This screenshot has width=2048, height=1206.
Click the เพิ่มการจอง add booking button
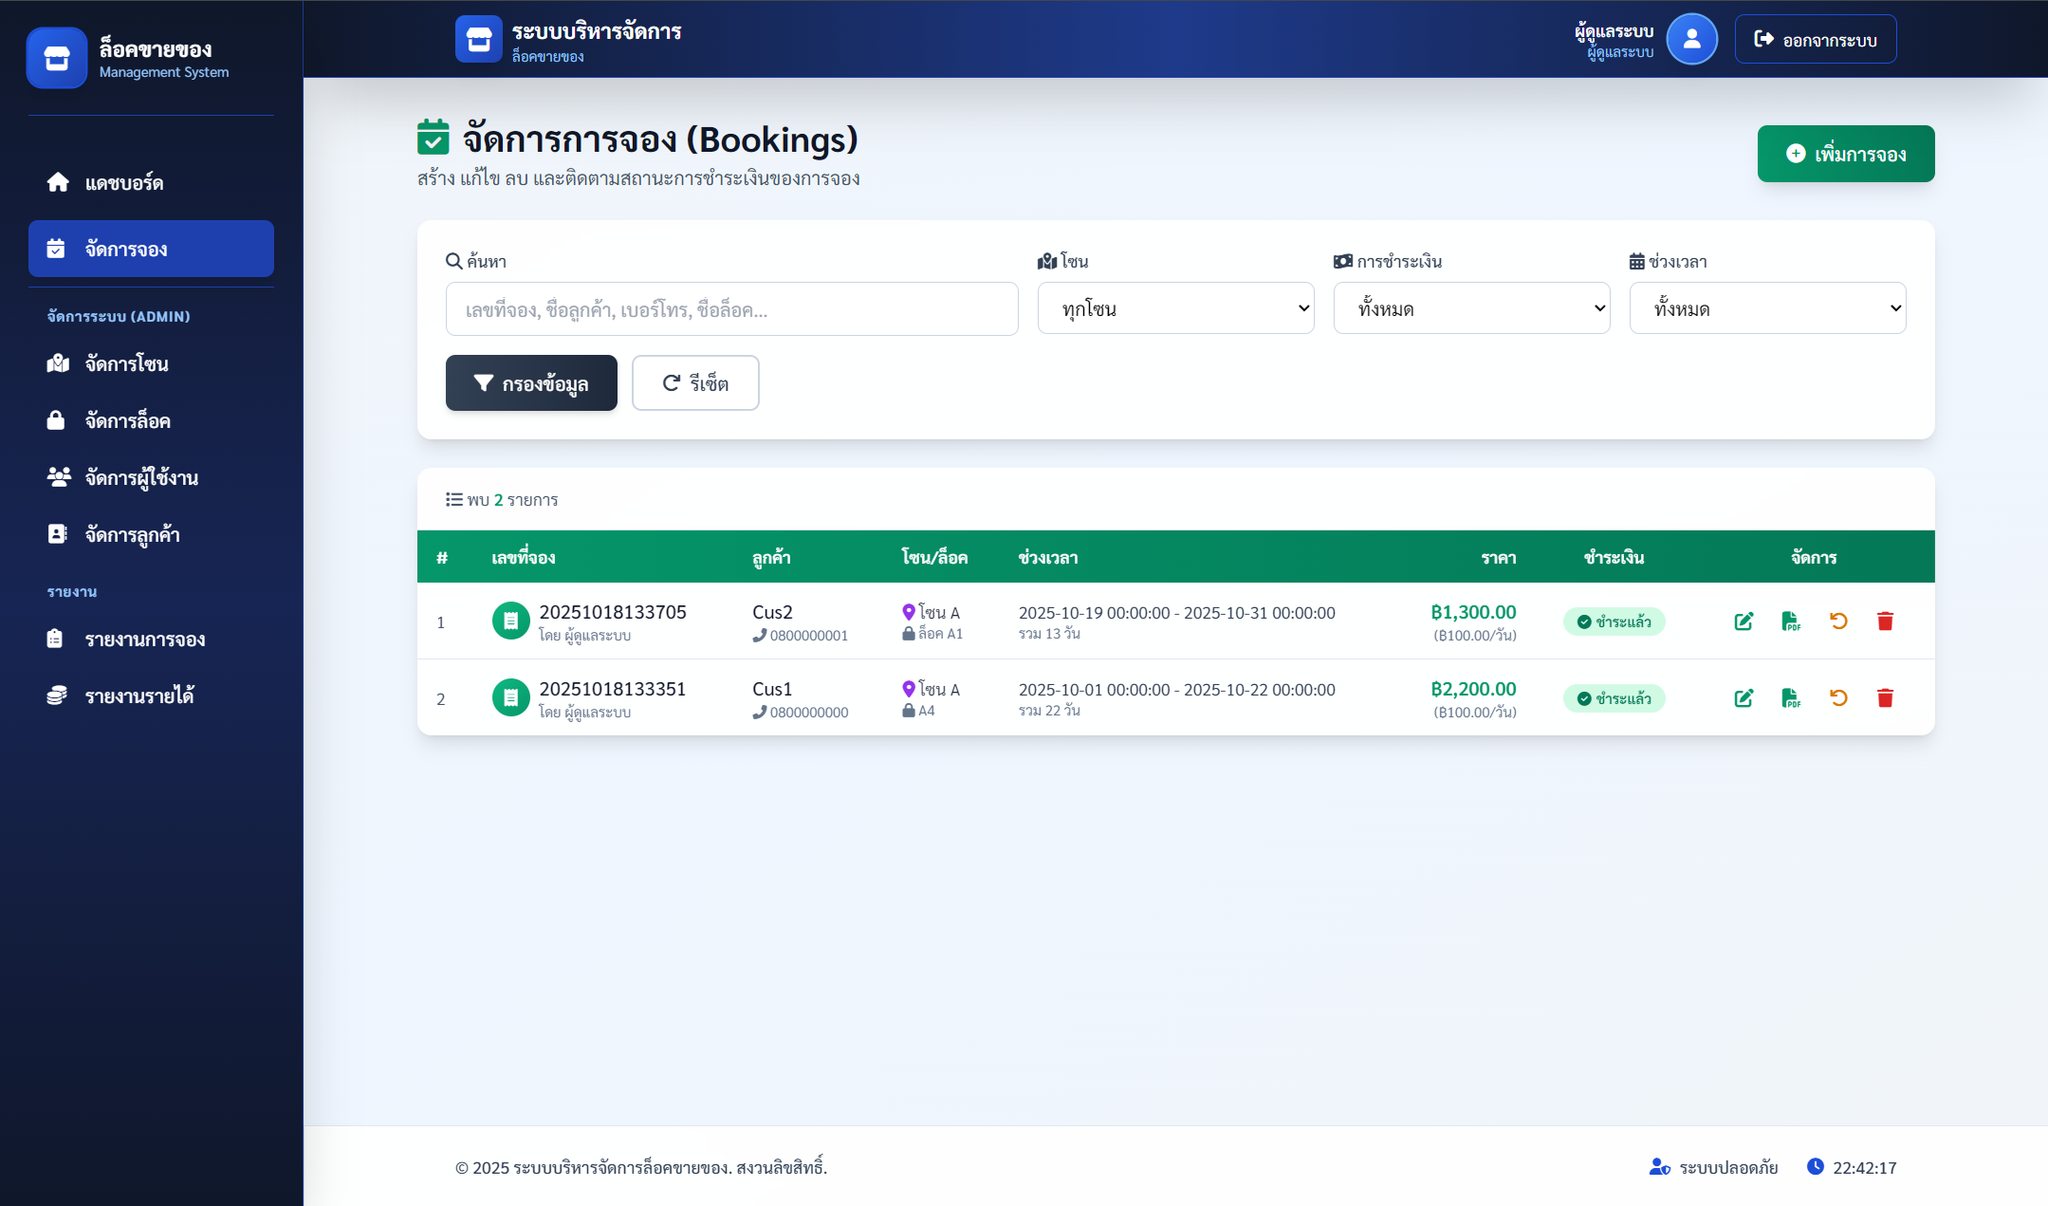click(1845, 154)
